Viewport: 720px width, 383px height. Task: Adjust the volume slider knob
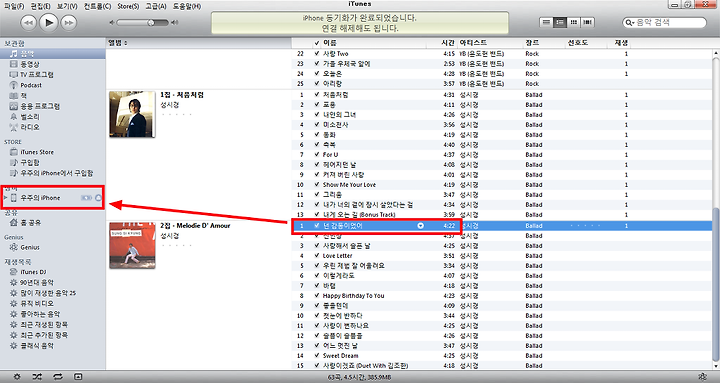pyautogui.click(x=151, y=23)
